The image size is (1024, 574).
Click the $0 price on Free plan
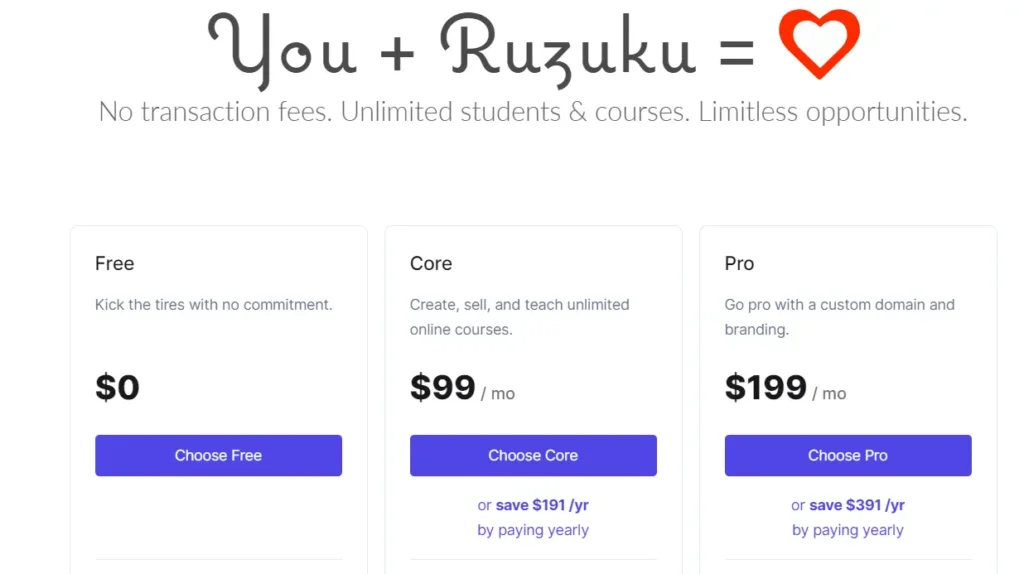click(x=118, y=387)
